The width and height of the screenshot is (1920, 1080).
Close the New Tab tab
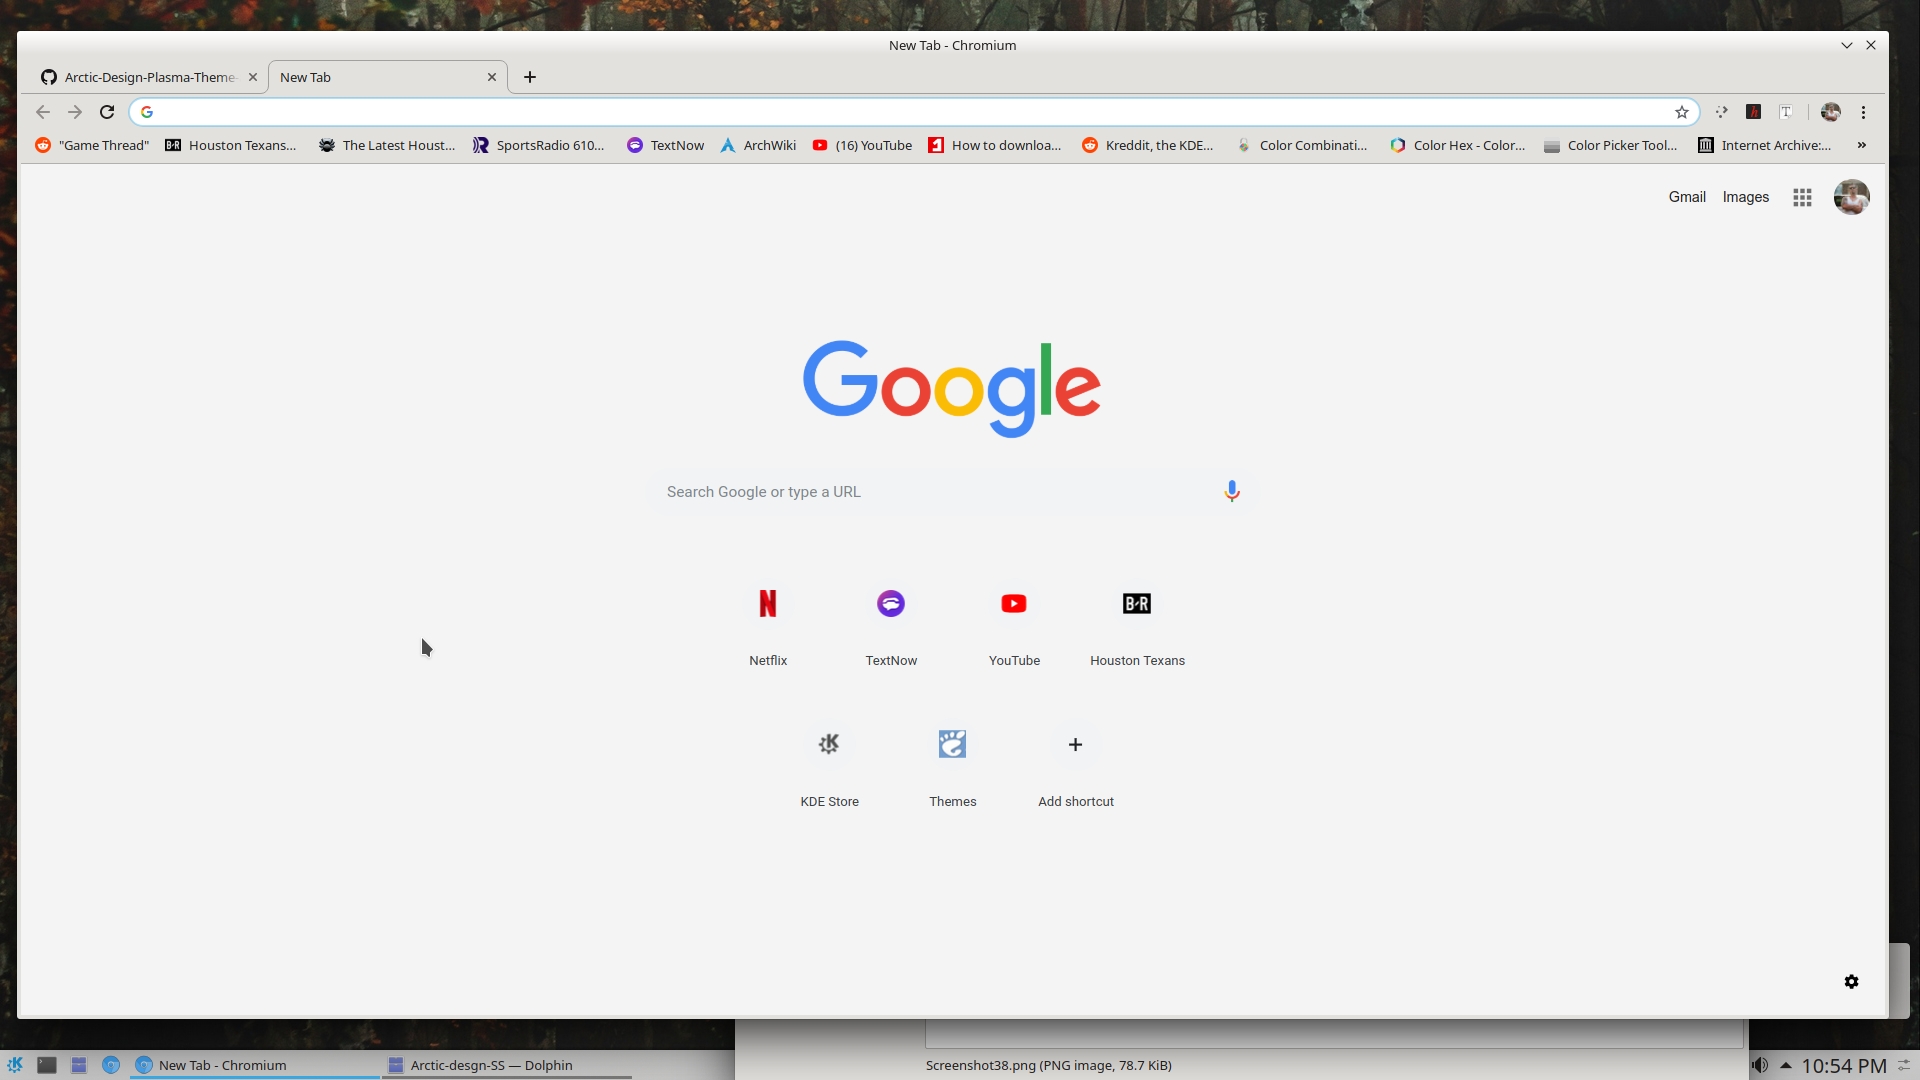[492, 77]
